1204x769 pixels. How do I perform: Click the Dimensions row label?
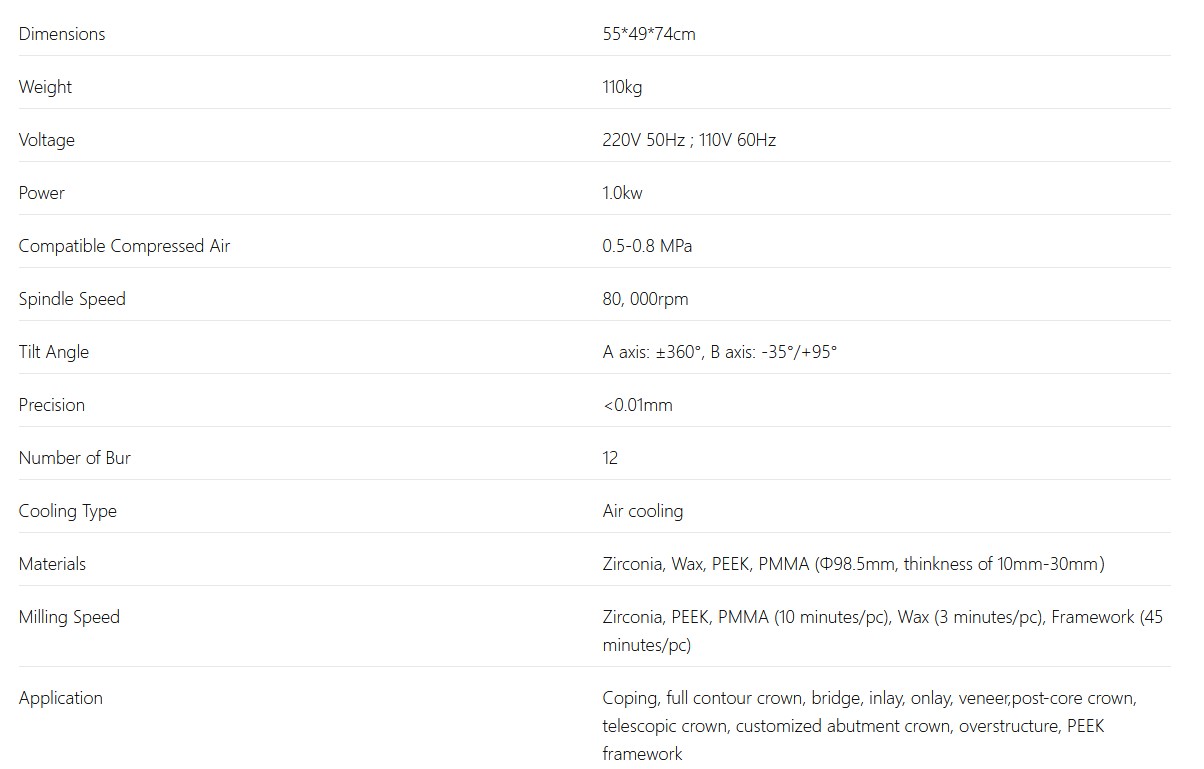(x=62, y=34)
